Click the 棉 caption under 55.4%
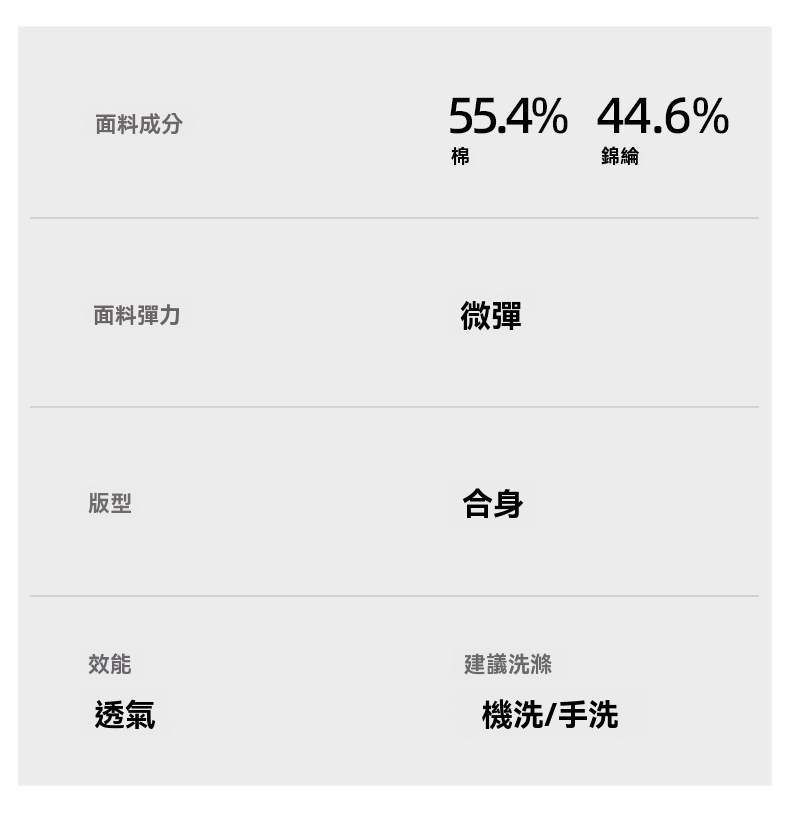The image size is (790, 829). coord(460,157)
